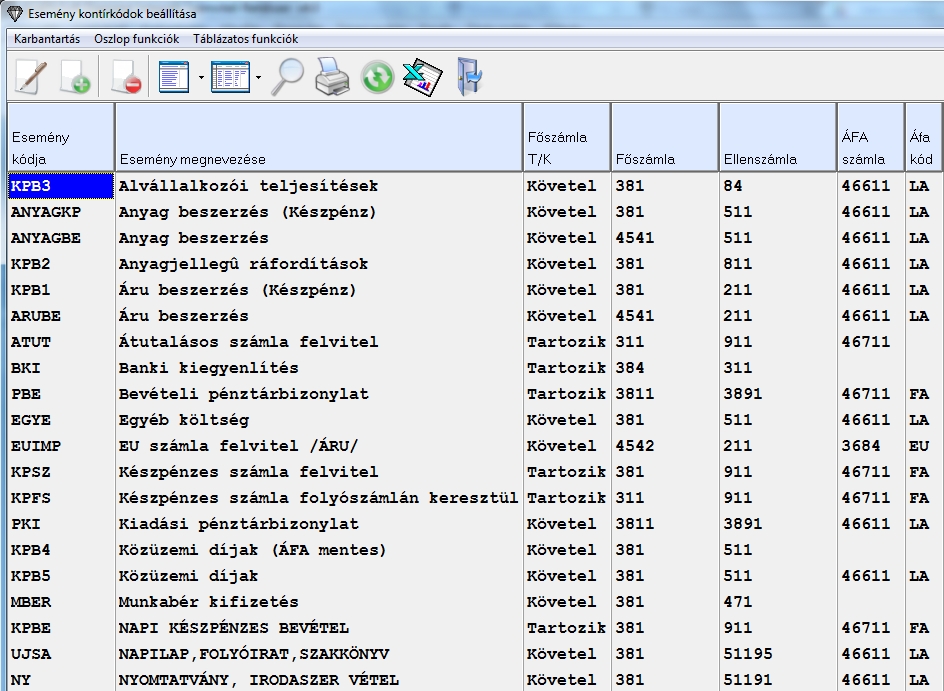Open the Táblázatos funkciók menu

(x=245, y=39)
